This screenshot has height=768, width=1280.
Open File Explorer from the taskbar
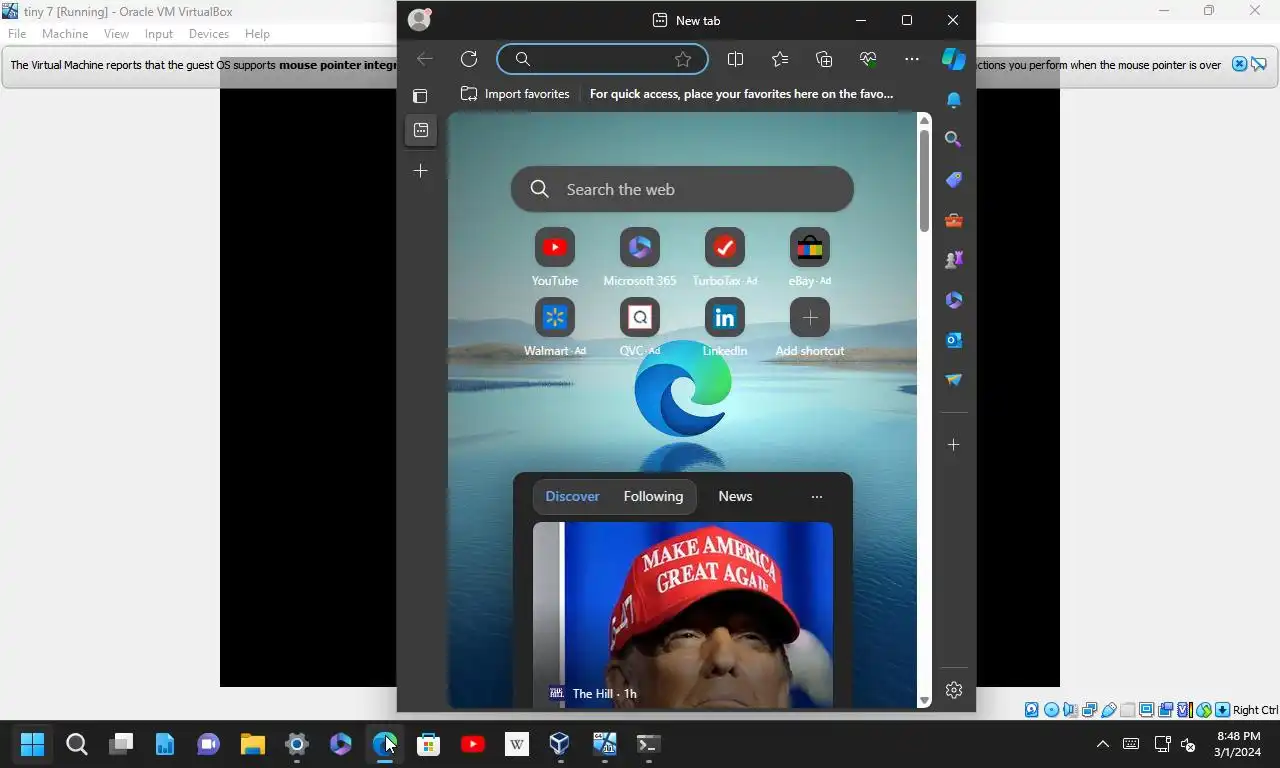click(x=253, y=744)
